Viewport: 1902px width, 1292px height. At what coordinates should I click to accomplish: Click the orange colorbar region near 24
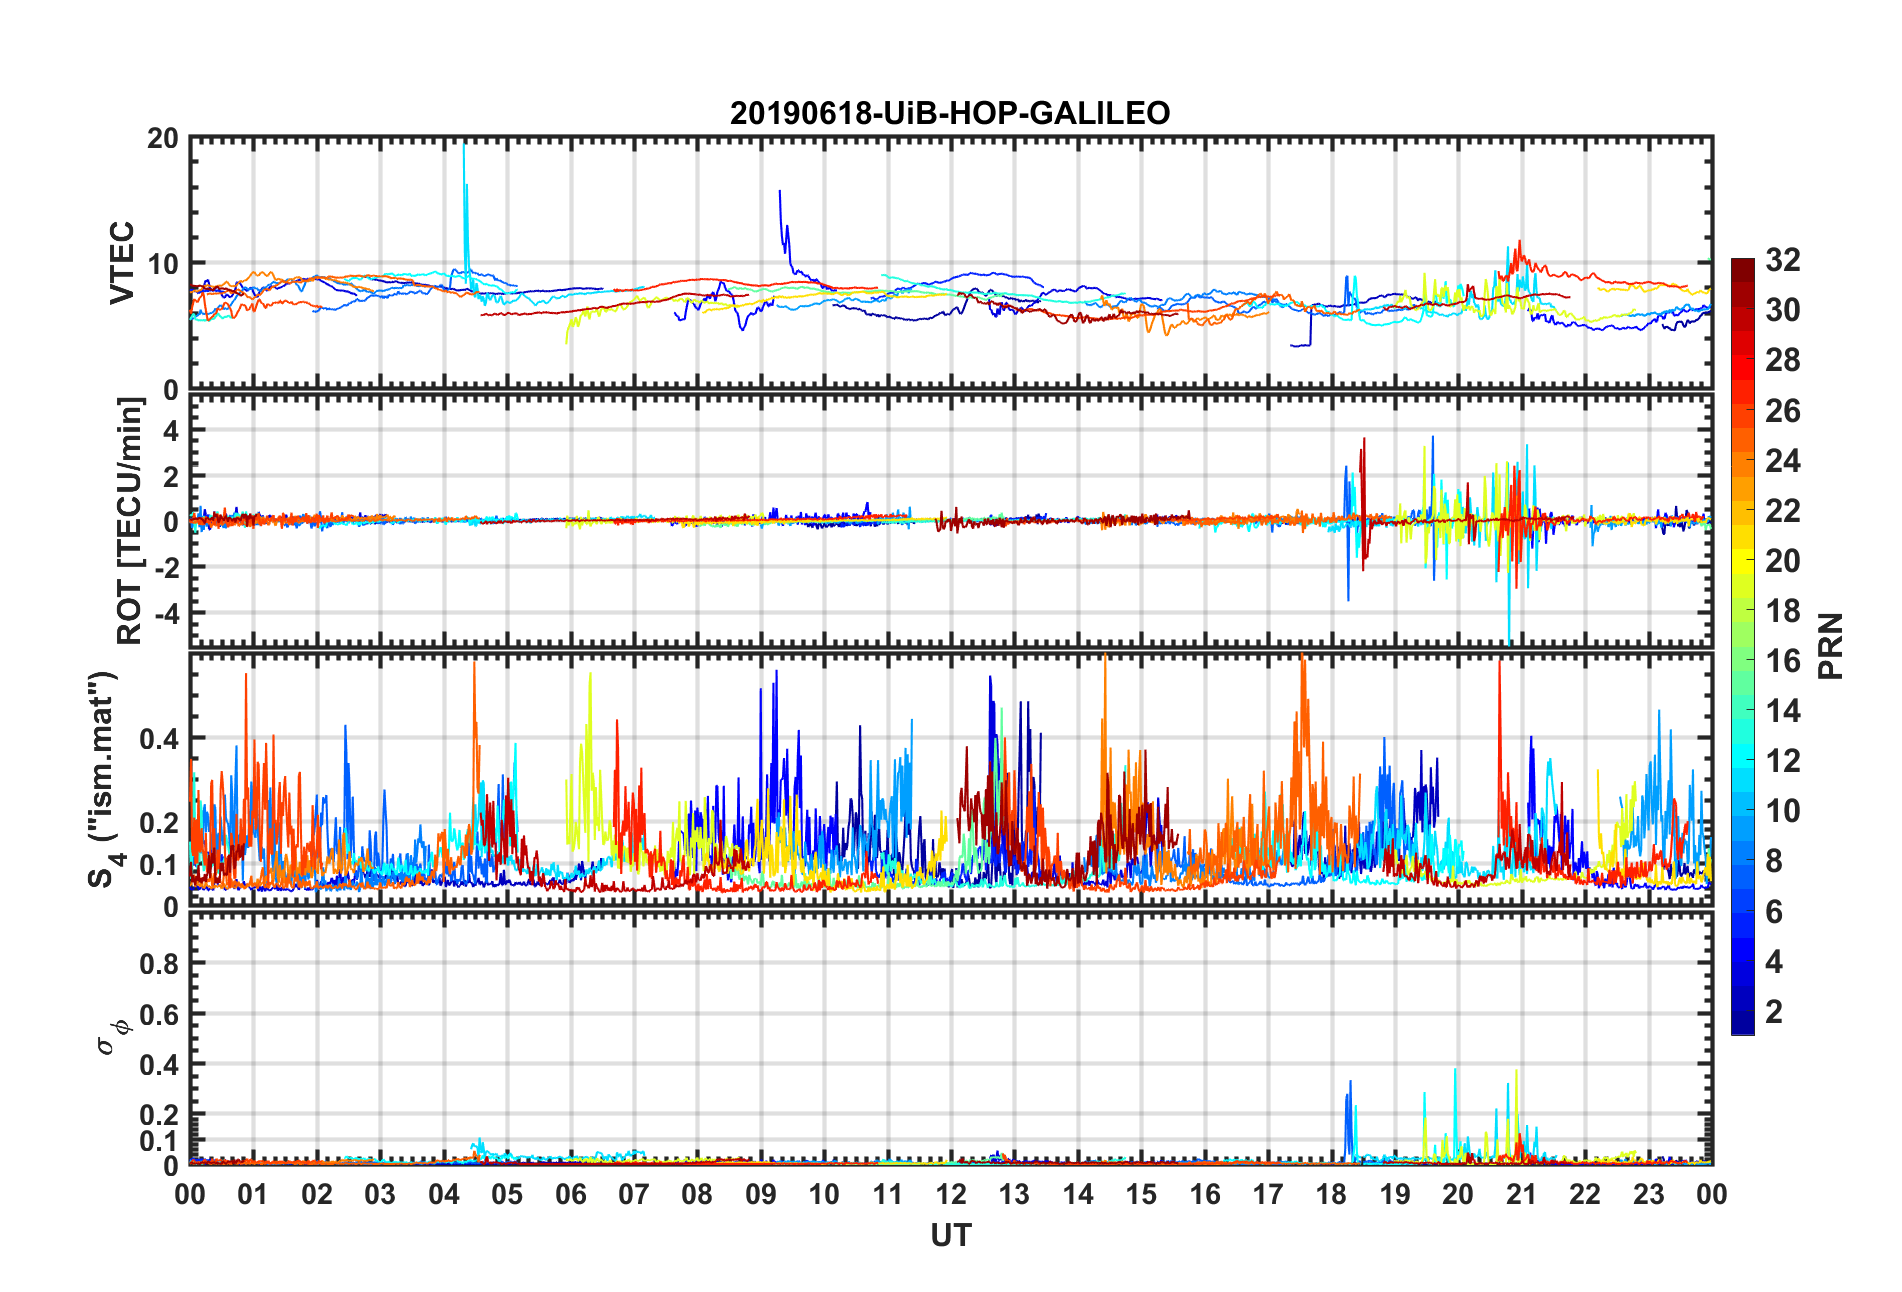1743,460
